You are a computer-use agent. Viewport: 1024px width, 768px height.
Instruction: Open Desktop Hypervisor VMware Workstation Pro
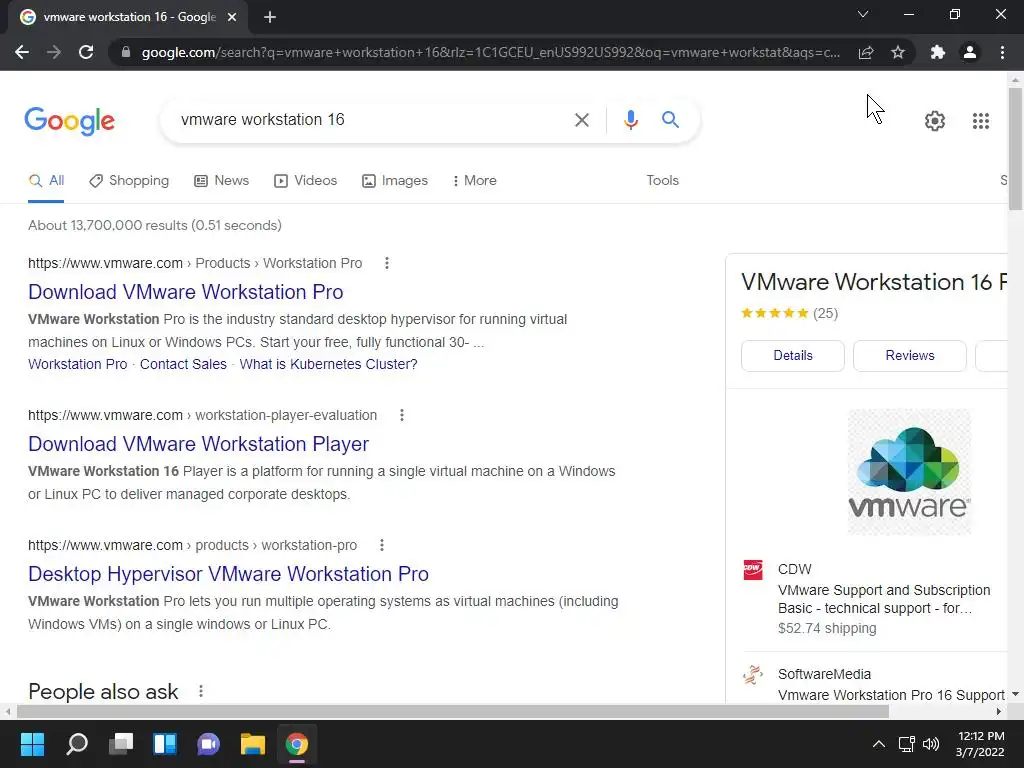click(x=229, y=574)
